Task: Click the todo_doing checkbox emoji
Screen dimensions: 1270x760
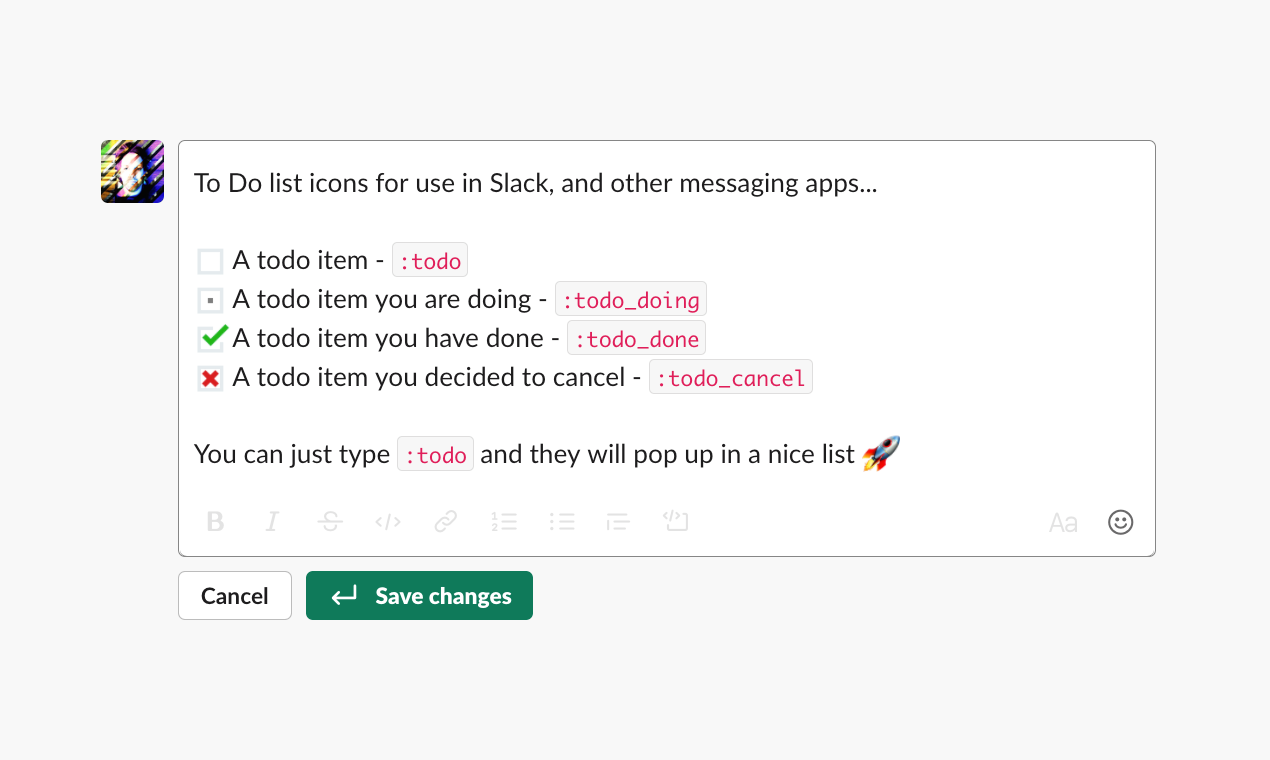Action: point(209,298)
